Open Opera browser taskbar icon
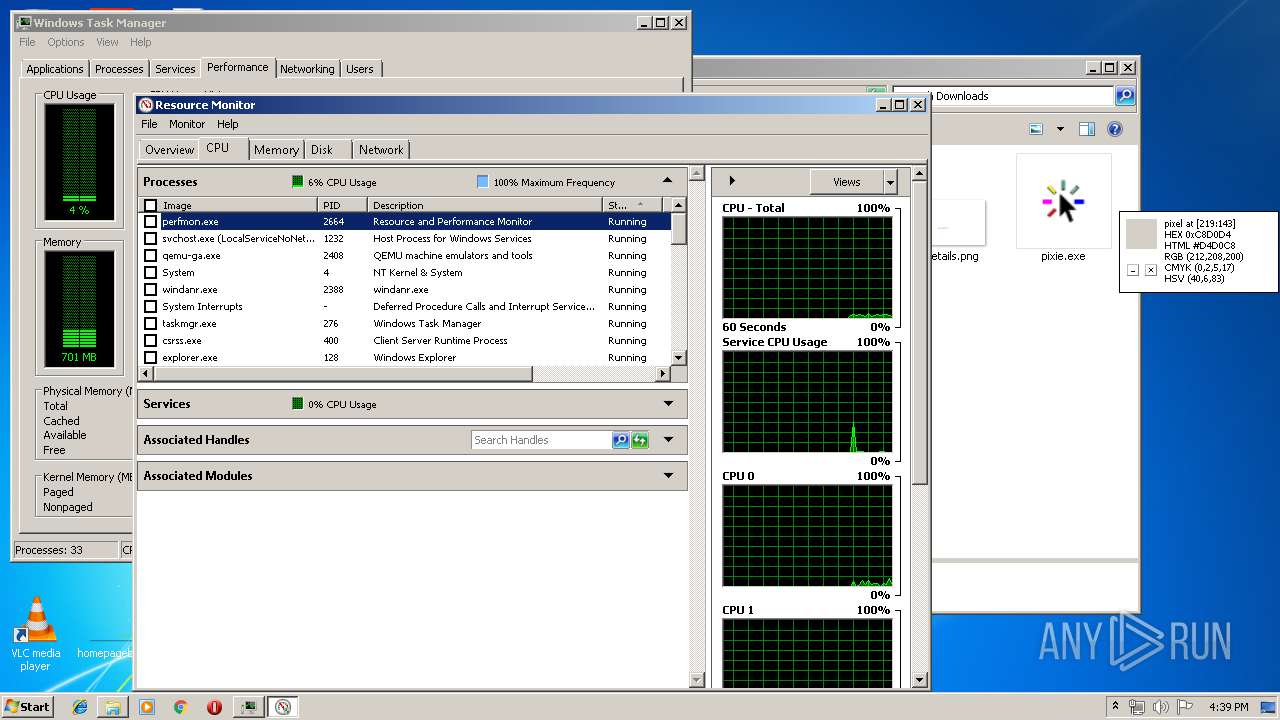 [214, 707]
